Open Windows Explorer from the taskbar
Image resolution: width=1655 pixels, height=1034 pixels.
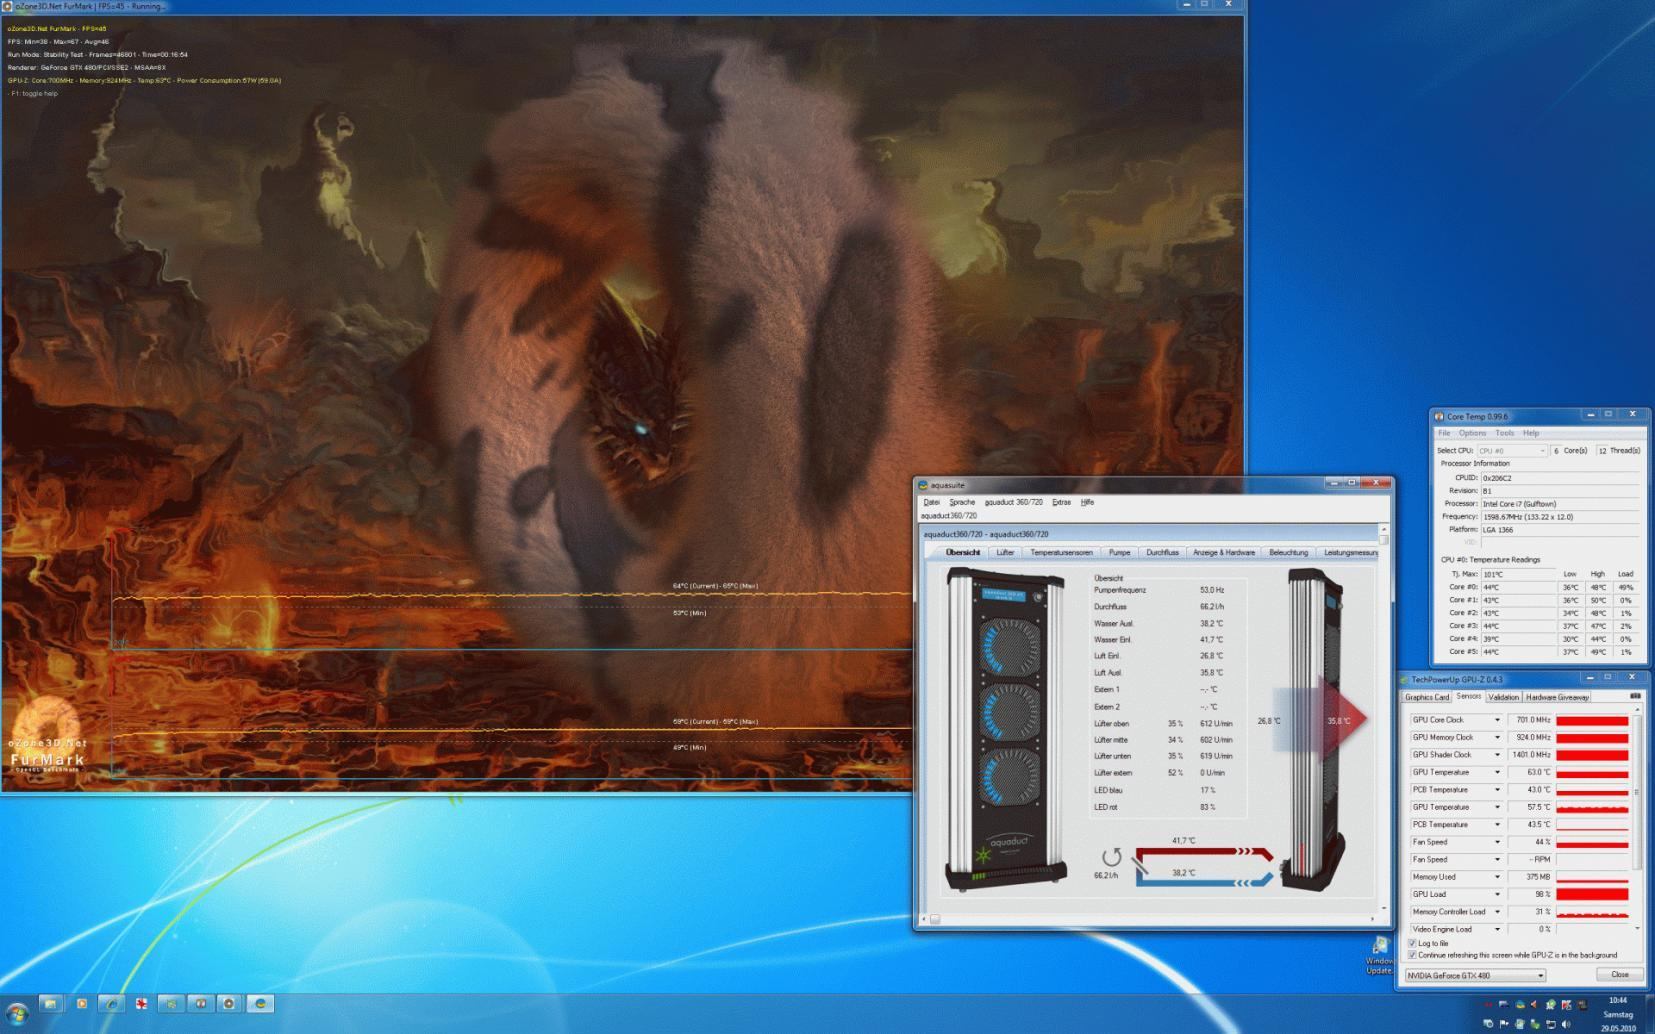coord(51,1003)
